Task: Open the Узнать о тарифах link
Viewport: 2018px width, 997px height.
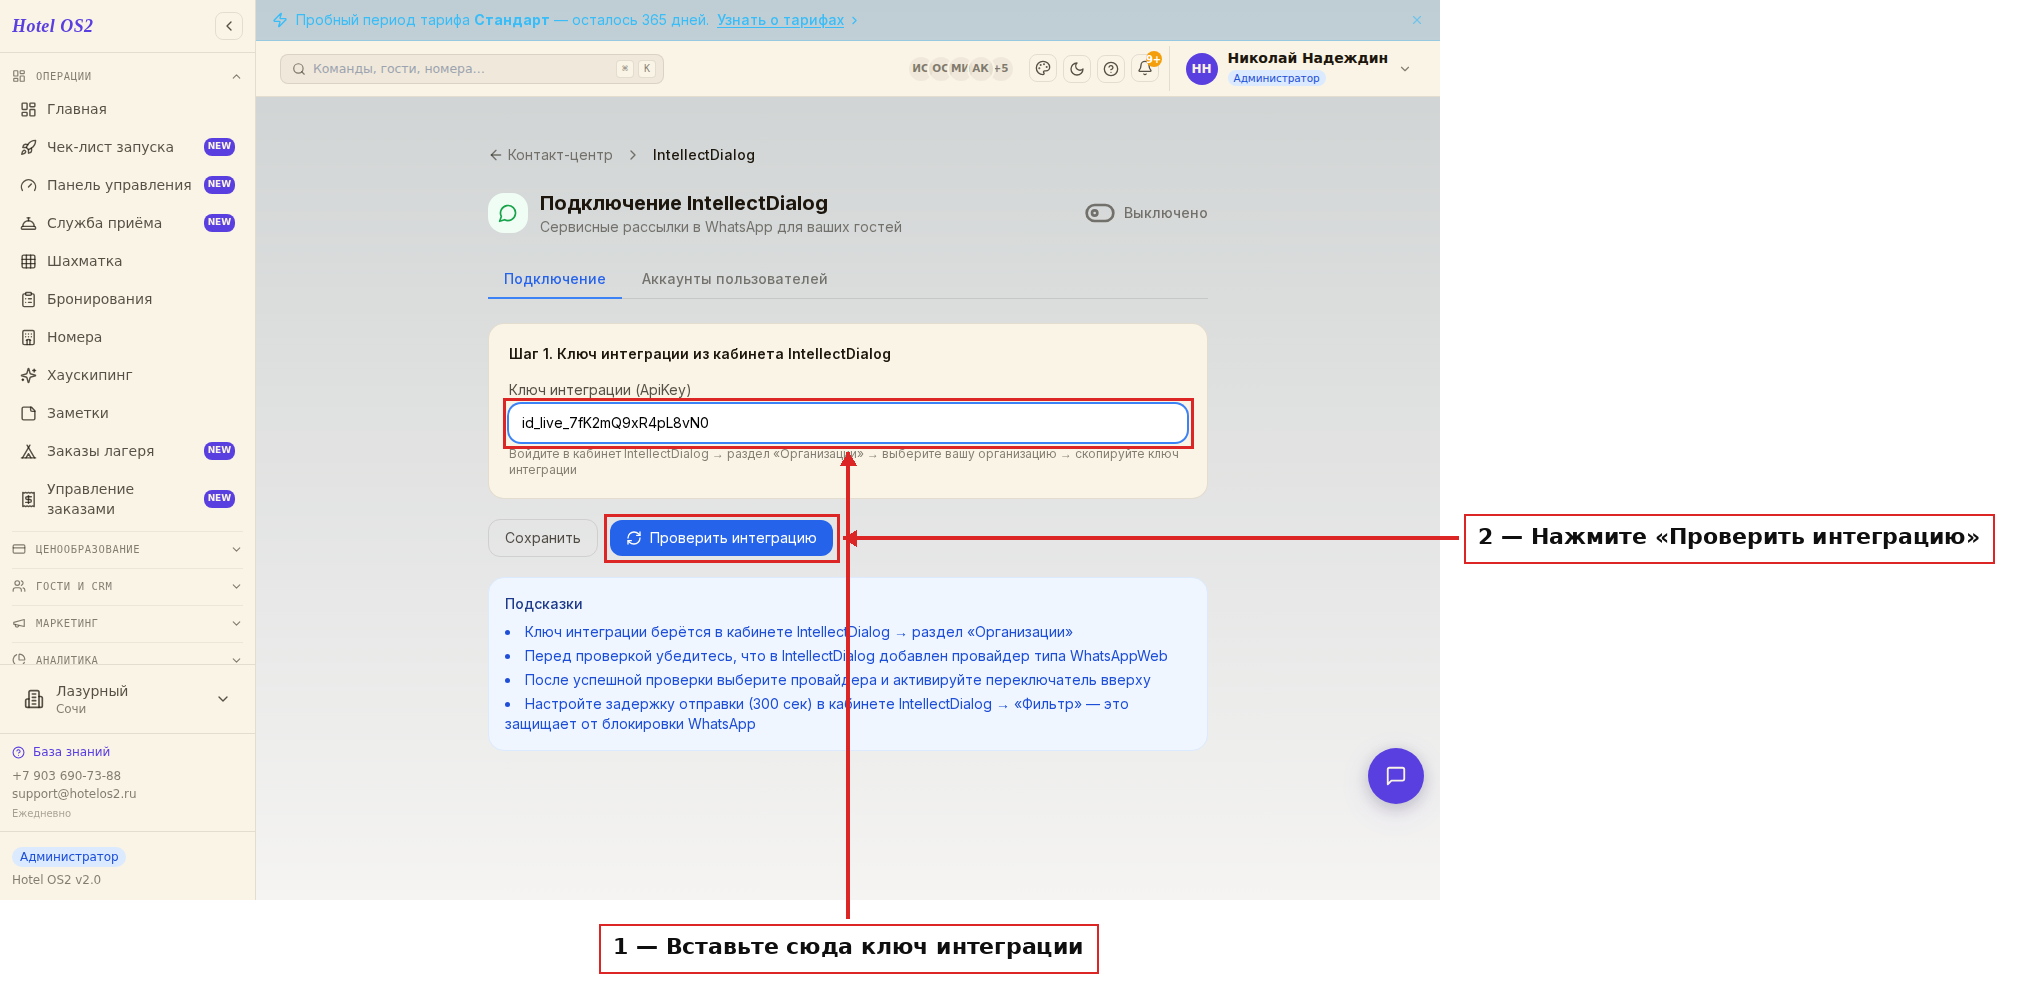Action: click(780, 20)
